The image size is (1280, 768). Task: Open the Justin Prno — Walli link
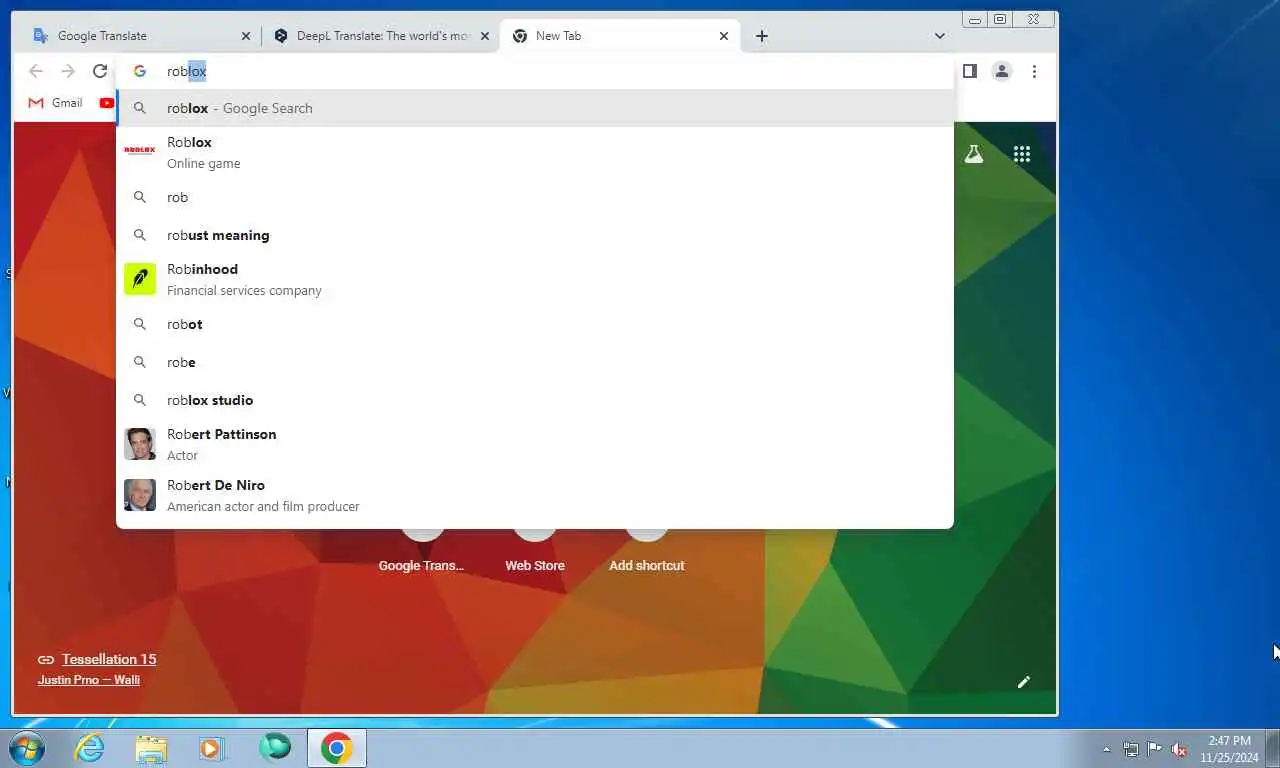click(89, 680)
